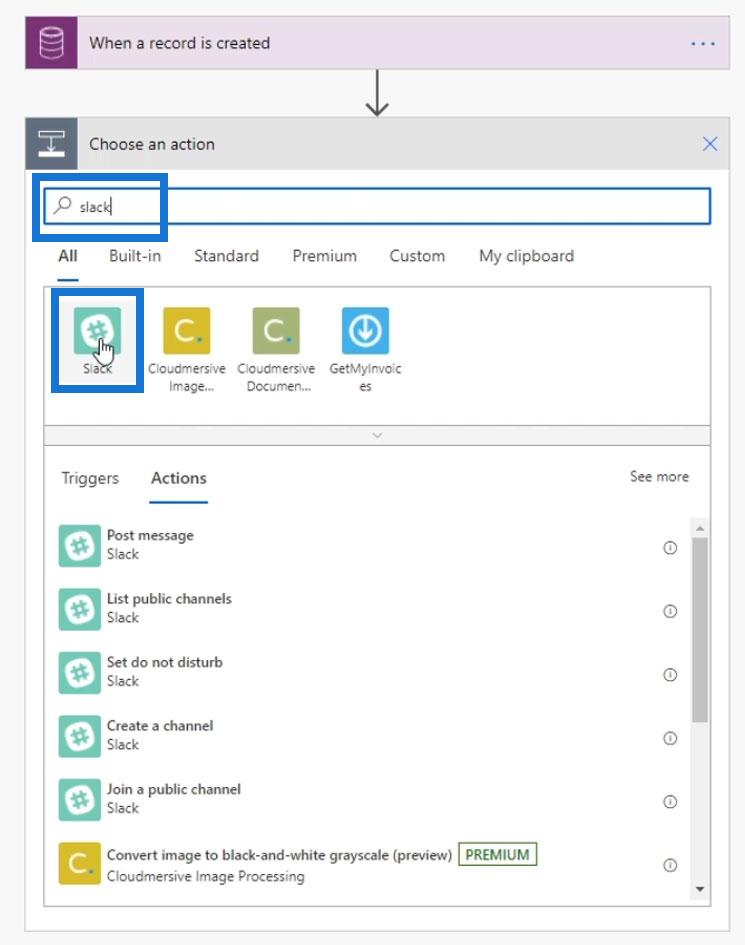Select the GetMyInvoices connector icon
Image resolution: width=745 pixels, height=945 pixels.
click(365, 330)
